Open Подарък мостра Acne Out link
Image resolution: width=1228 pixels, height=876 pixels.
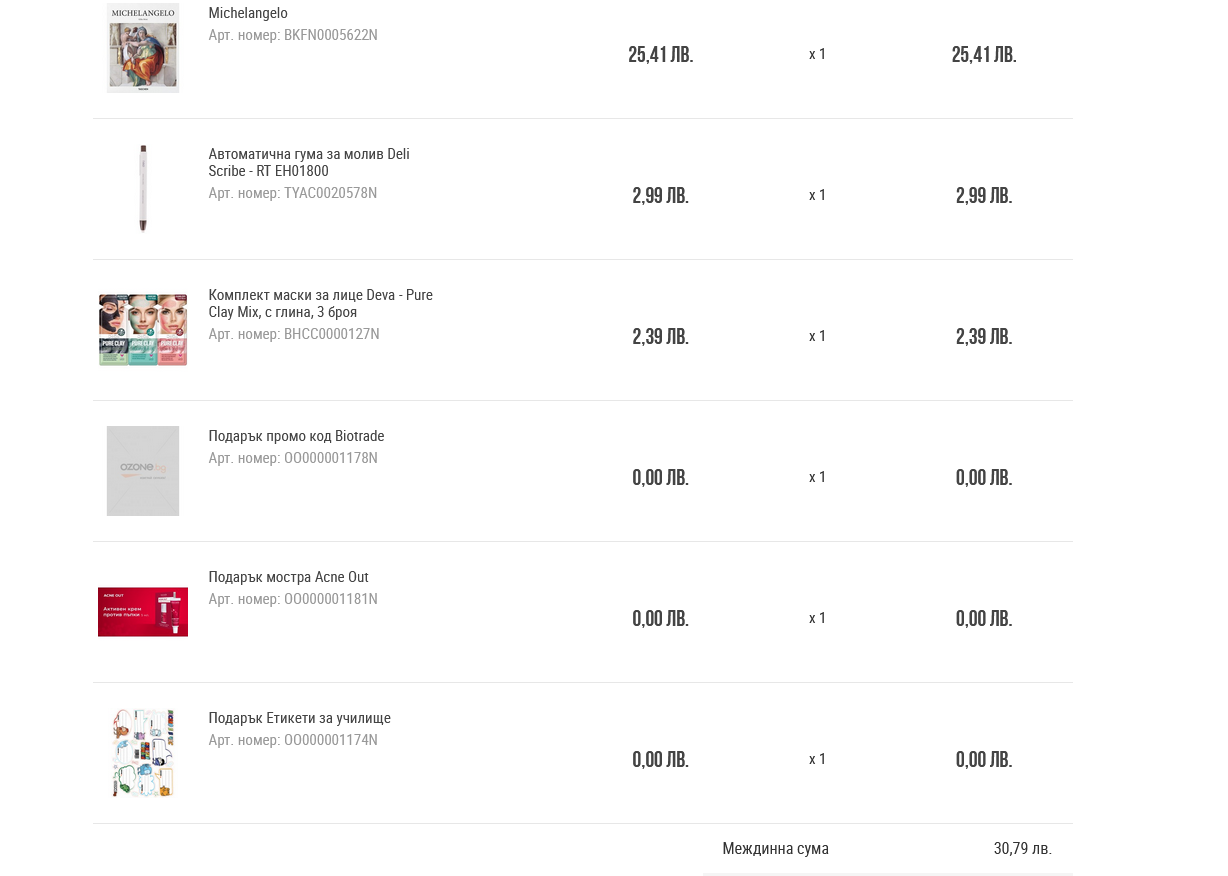pos(288,577)
